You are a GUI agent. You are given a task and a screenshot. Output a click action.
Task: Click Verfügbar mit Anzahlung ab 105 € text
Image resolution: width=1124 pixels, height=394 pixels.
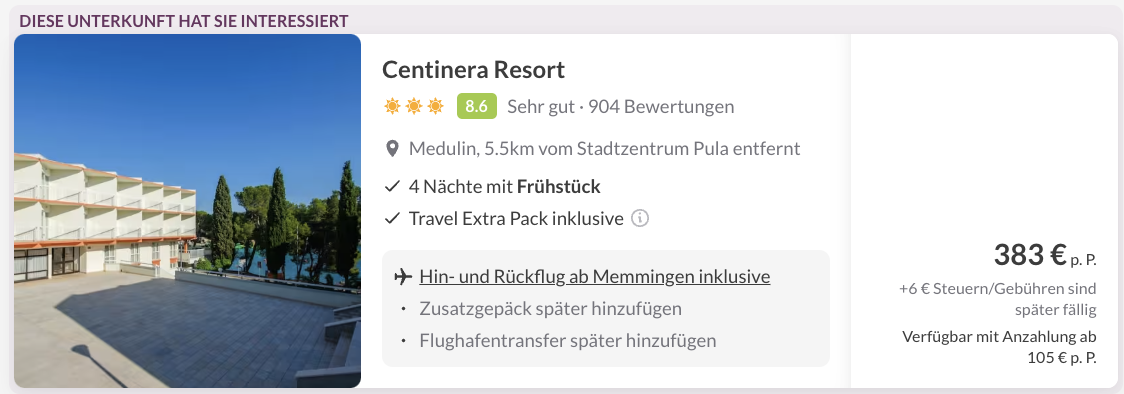click(x=999, y=347)
